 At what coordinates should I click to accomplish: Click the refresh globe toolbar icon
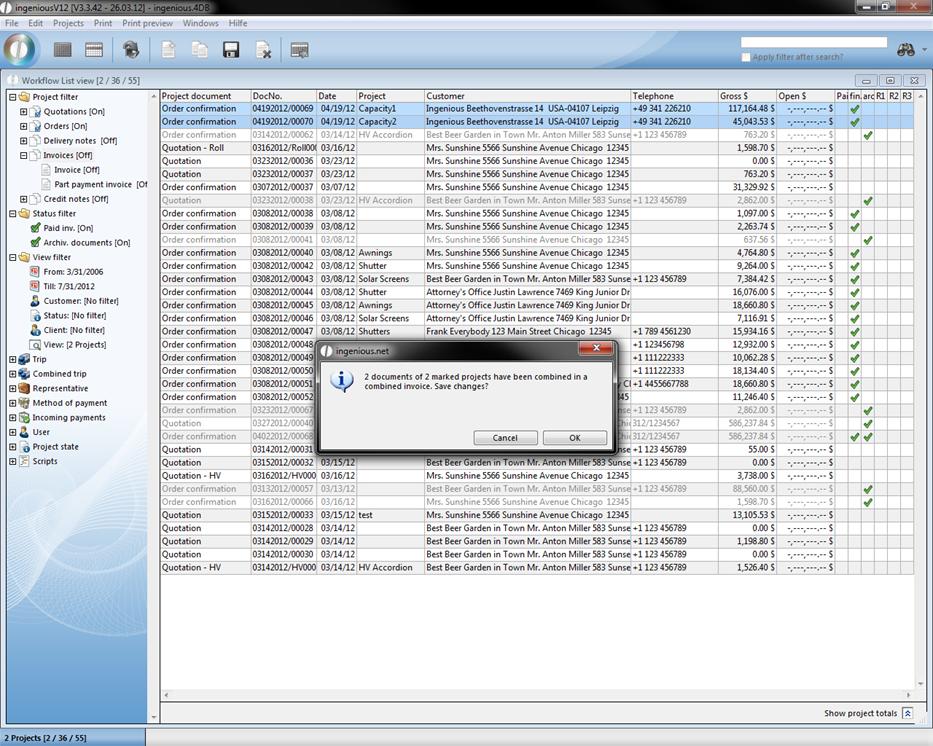pyautogui.click(x=131, y=50)
